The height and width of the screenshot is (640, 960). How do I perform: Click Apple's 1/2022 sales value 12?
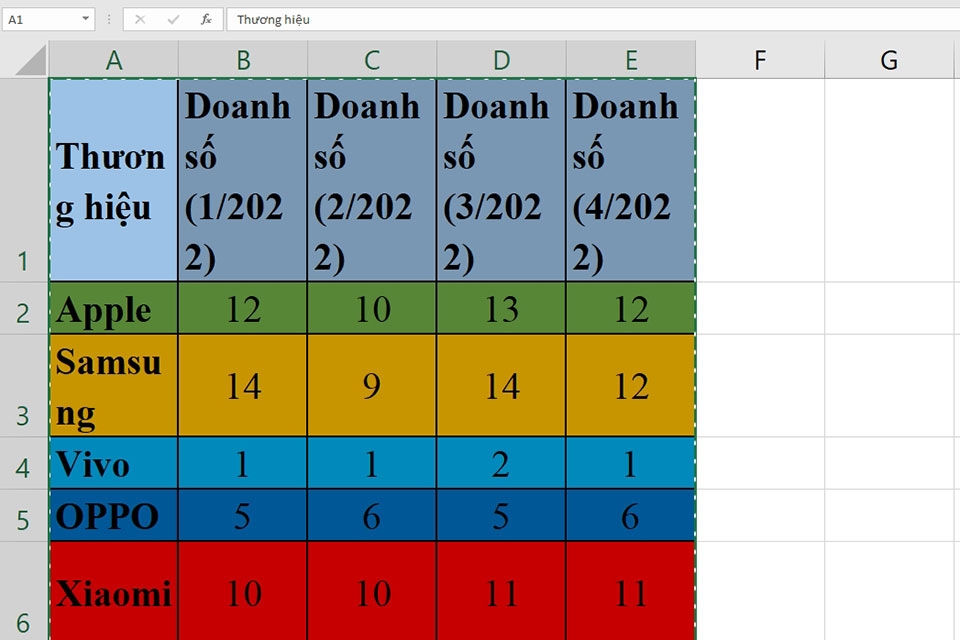[243, 308]
